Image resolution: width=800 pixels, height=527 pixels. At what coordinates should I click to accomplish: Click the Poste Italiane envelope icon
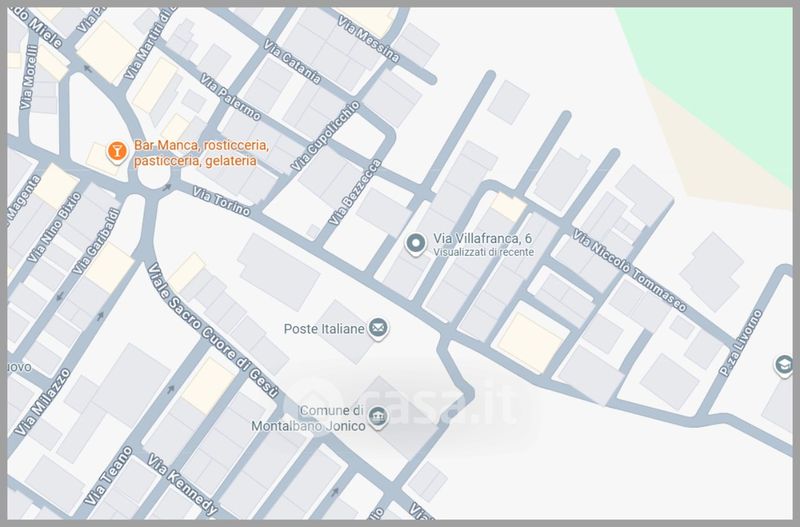click(x=379, y=327)
